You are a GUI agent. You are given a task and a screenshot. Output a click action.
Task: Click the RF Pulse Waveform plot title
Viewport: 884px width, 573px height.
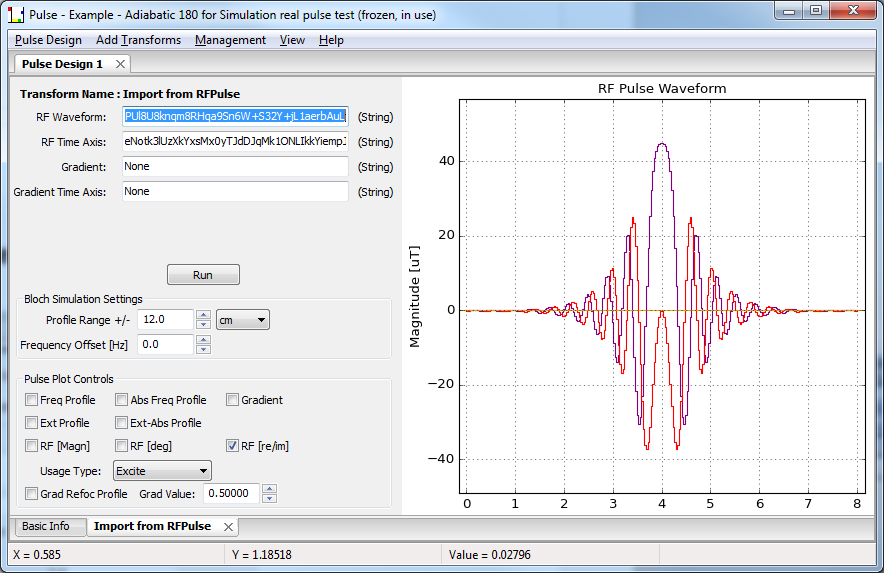[x=662, y=89]
